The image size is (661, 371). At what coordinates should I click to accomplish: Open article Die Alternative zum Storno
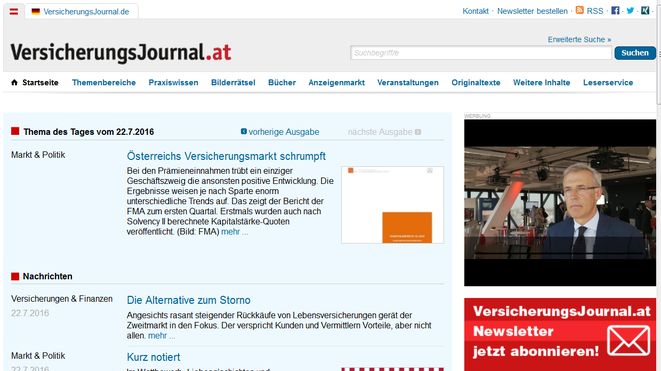click(x=188, y=300)
